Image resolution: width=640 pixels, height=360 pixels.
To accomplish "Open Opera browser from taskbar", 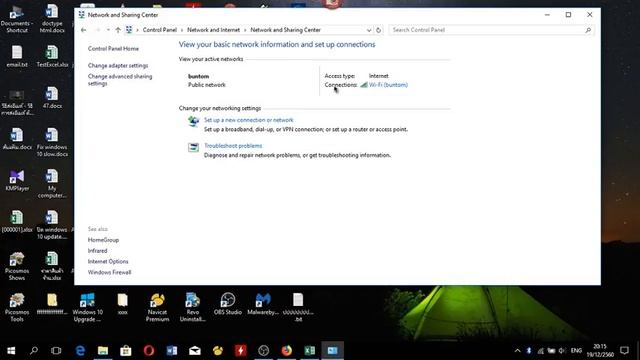I will point(149,351).
